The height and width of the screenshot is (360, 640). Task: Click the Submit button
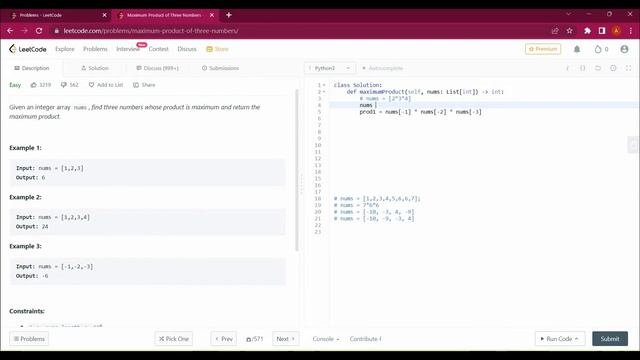pos(610,339)
